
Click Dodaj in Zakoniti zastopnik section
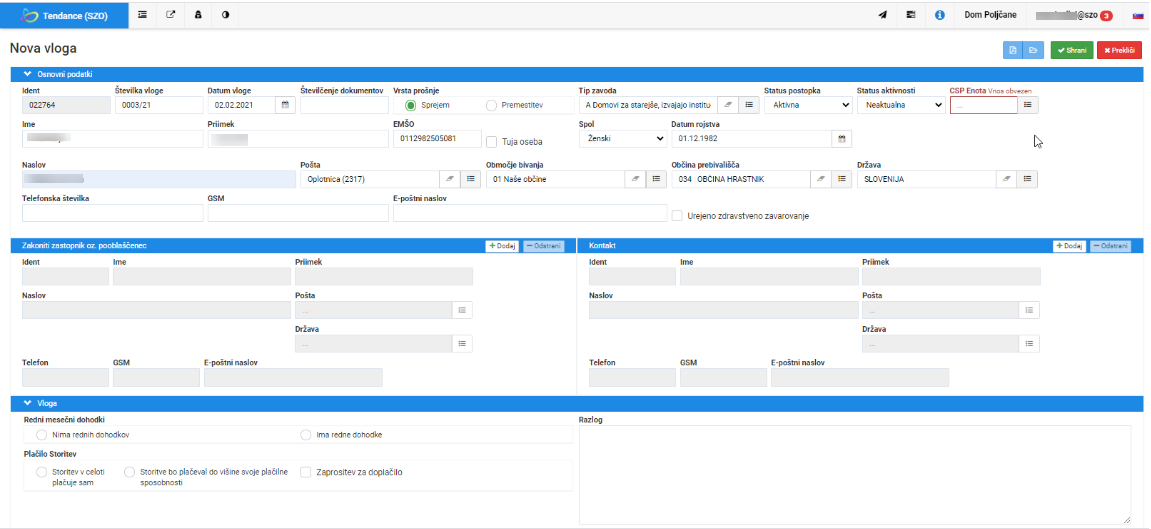(503, 246)
